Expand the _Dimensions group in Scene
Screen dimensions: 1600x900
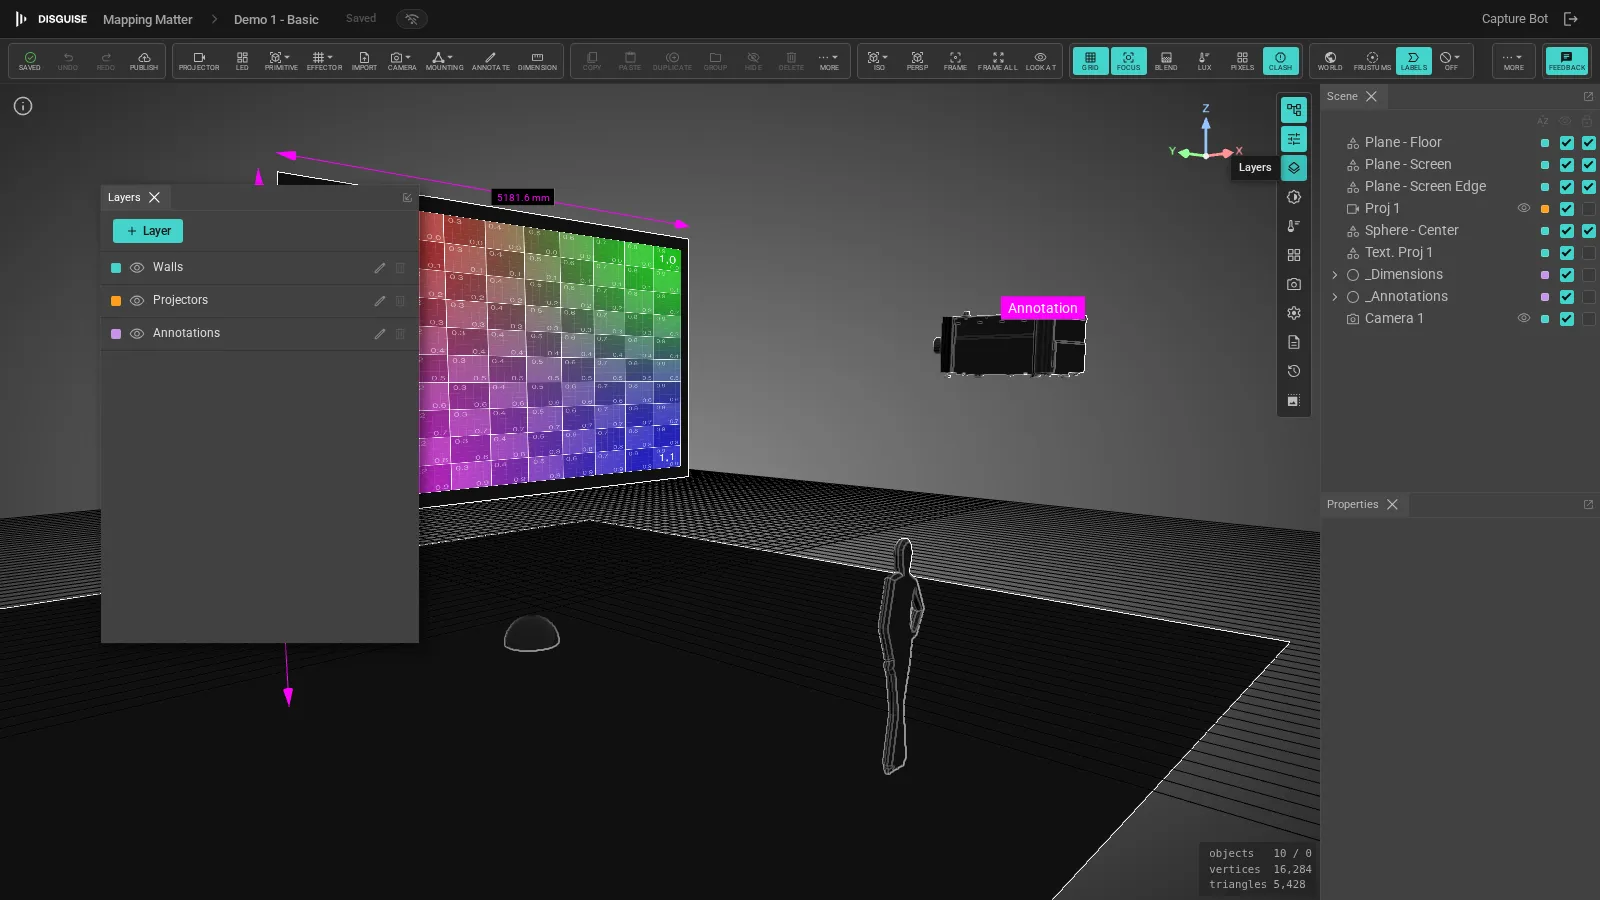[1335, 275]
